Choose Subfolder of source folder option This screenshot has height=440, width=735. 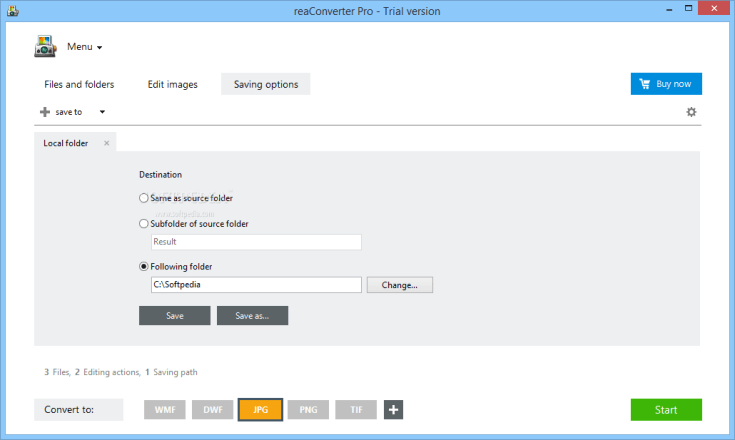[194, 224]
